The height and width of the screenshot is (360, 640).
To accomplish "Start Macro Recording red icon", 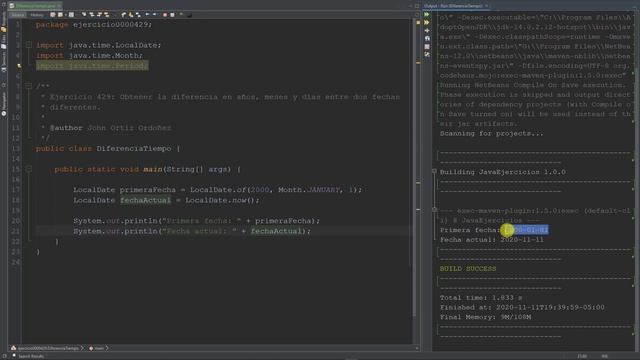I will coord(165,15).
